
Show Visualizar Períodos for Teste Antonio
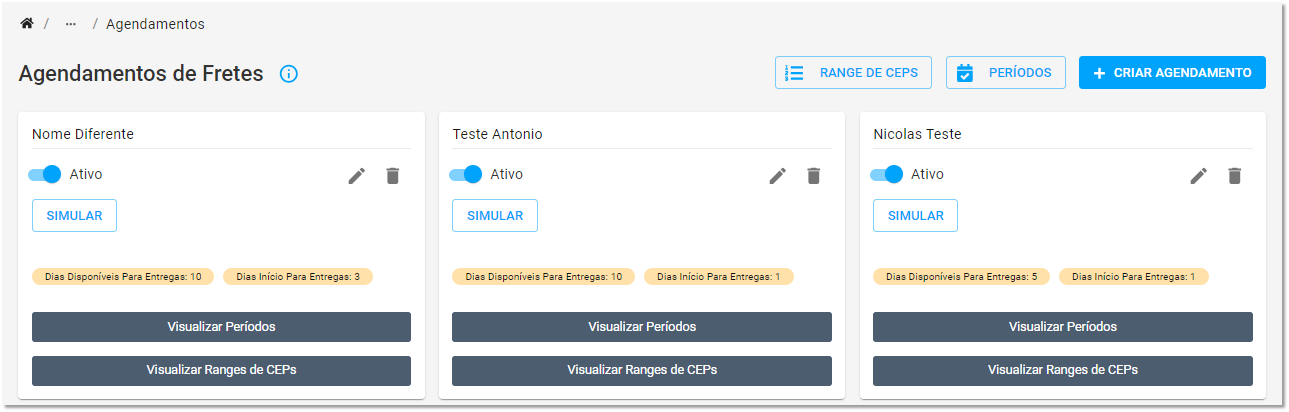[642, 327]
